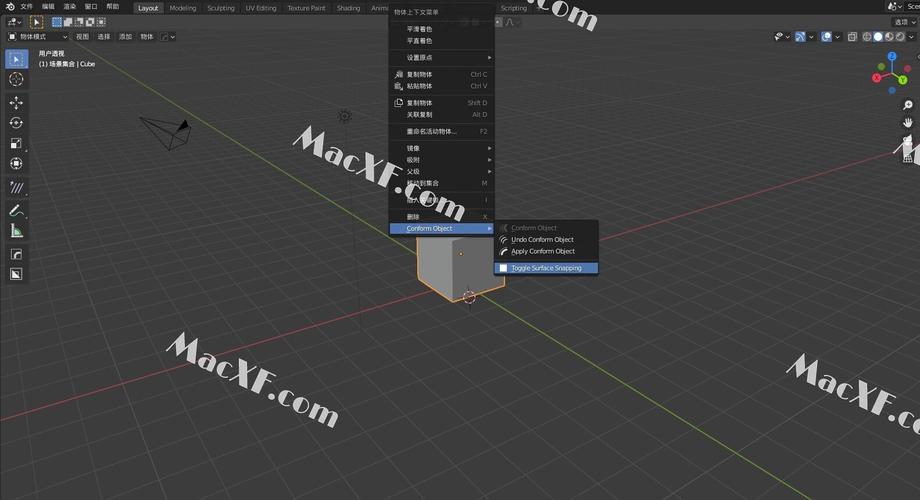Switch to wireframe shading
Screen dimensions: 920x500
coord(867,36)
